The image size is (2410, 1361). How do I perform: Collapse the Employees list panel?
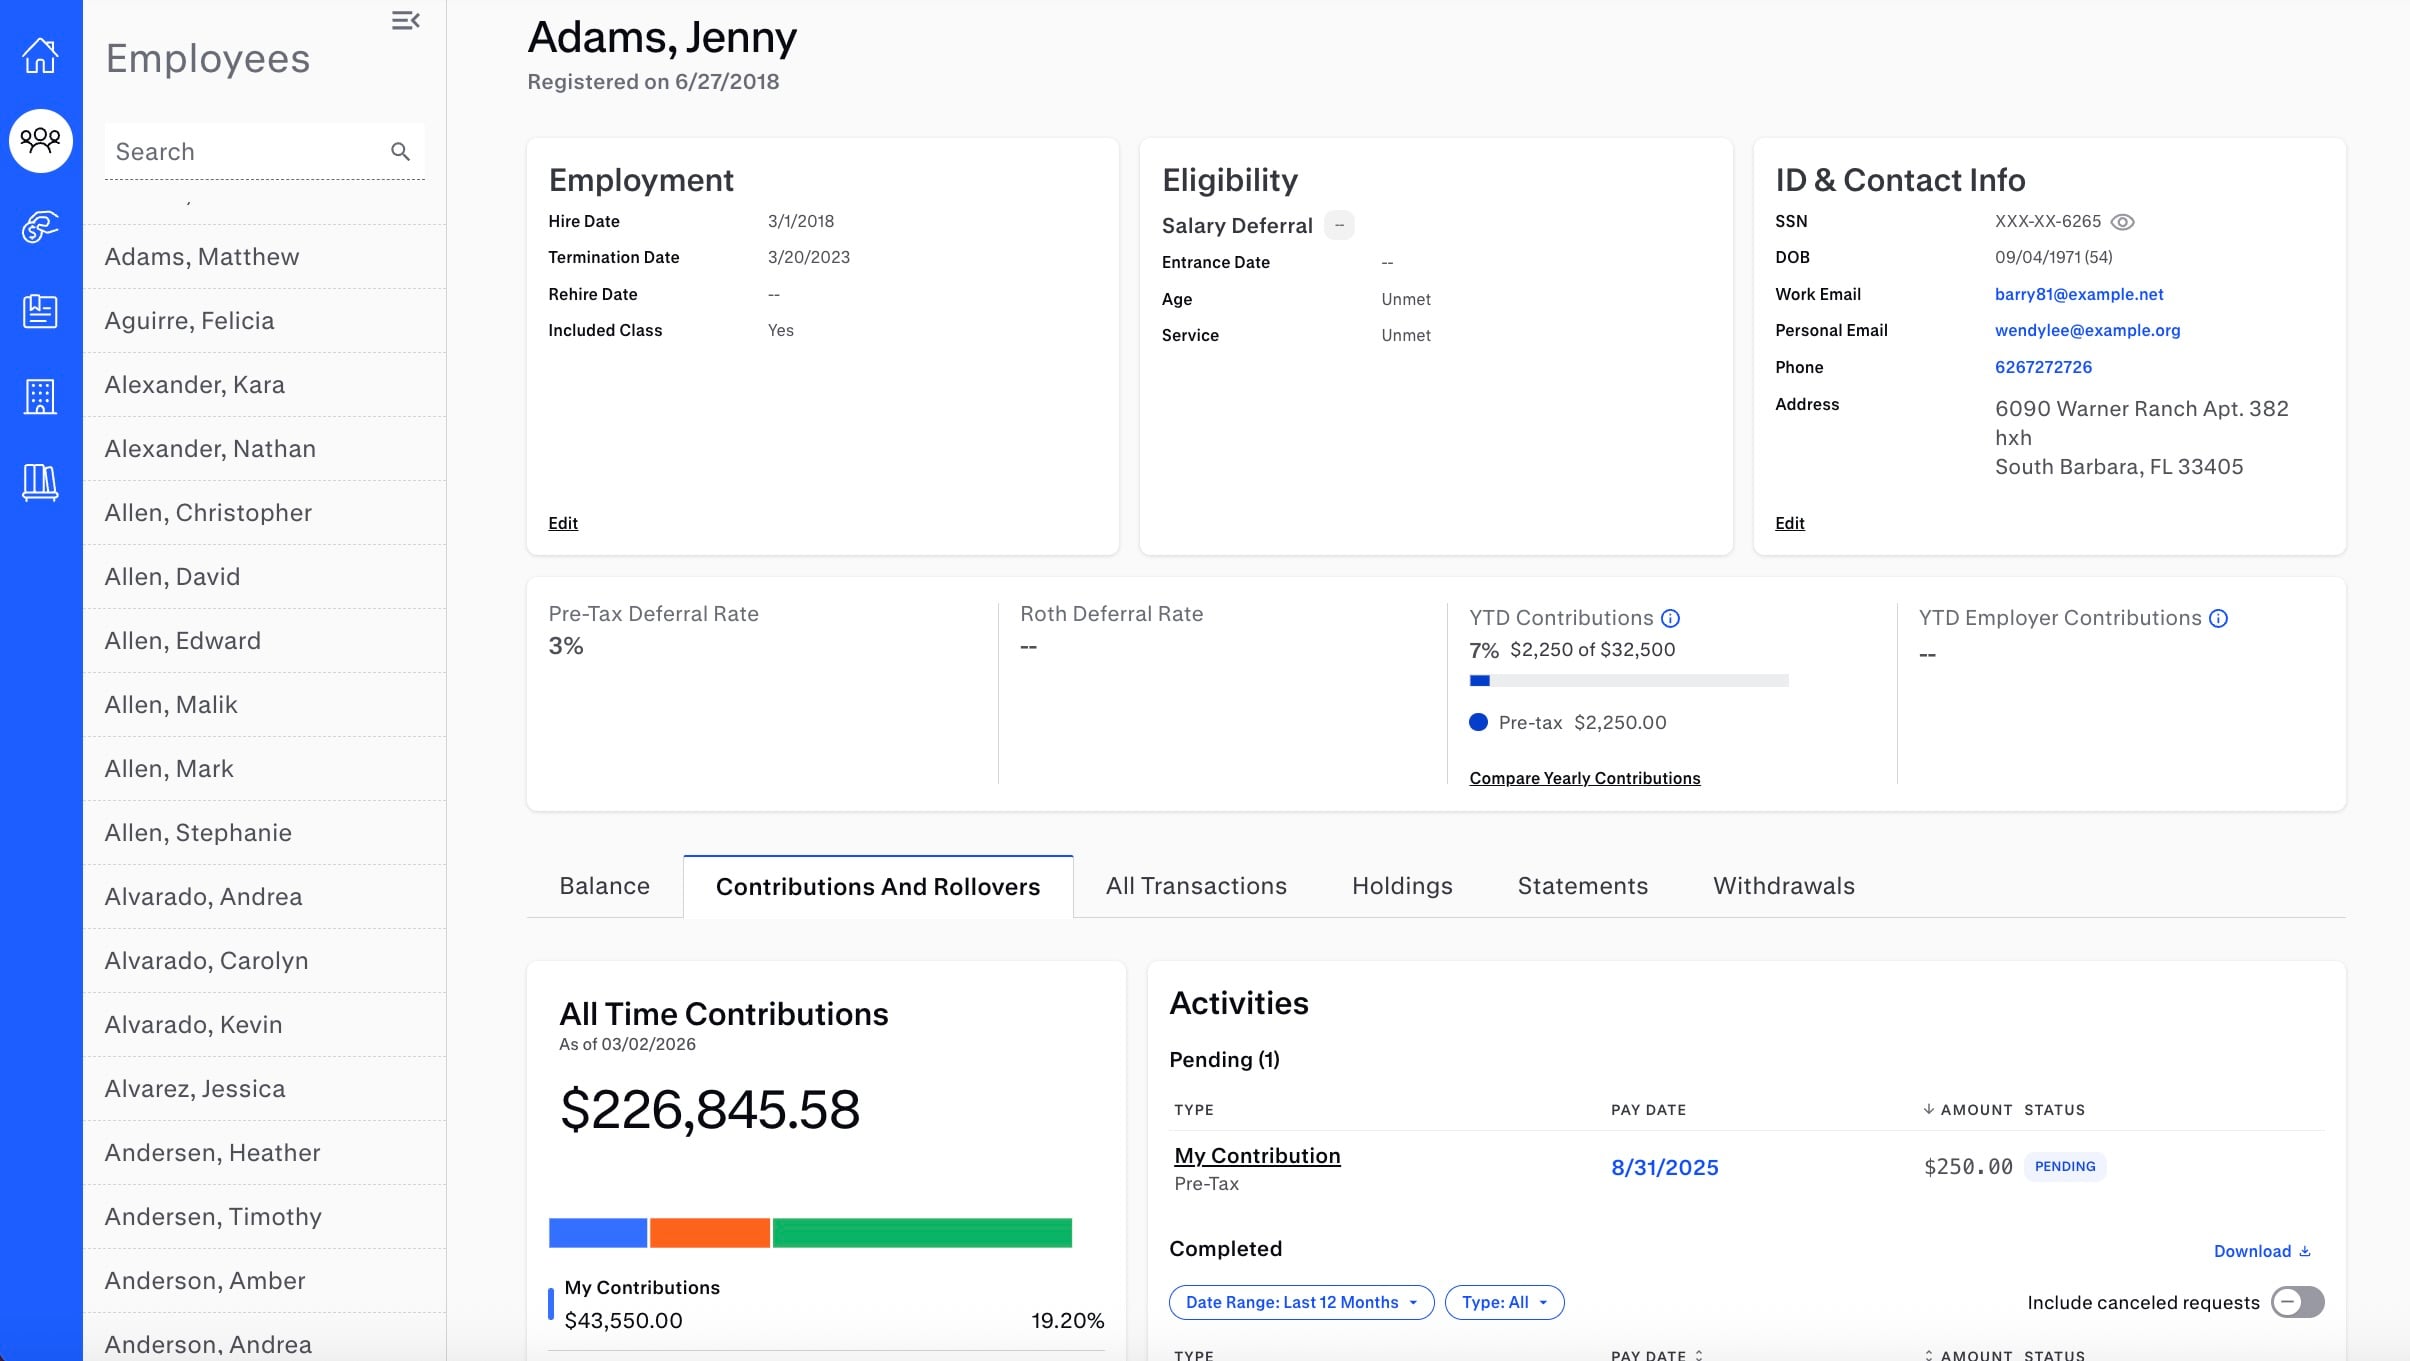point(405,21)
